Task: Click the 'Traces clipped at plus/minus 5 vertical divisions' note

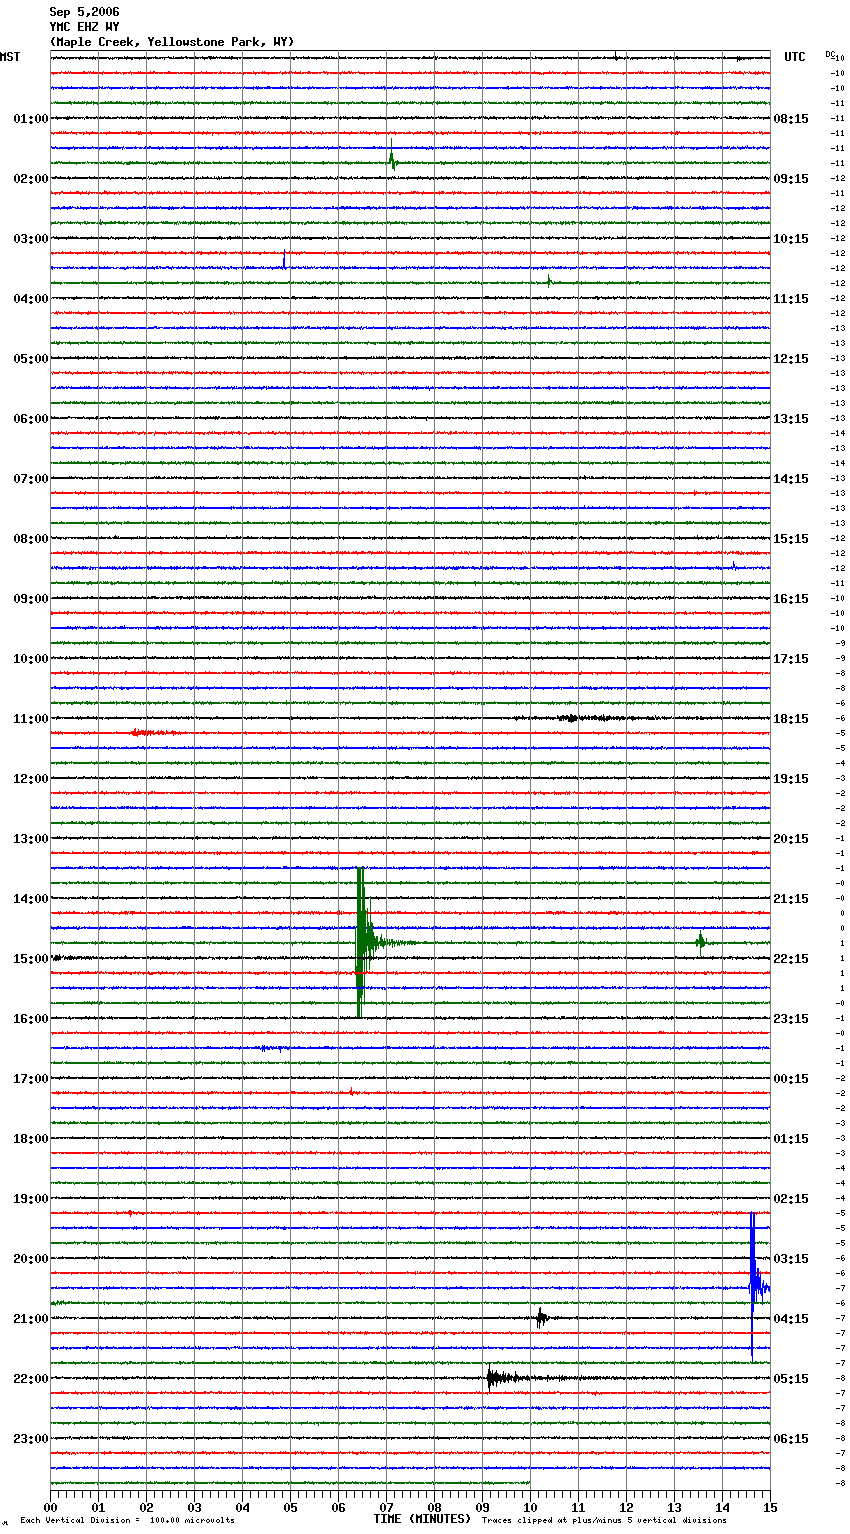Action: tap(604, 1520)
